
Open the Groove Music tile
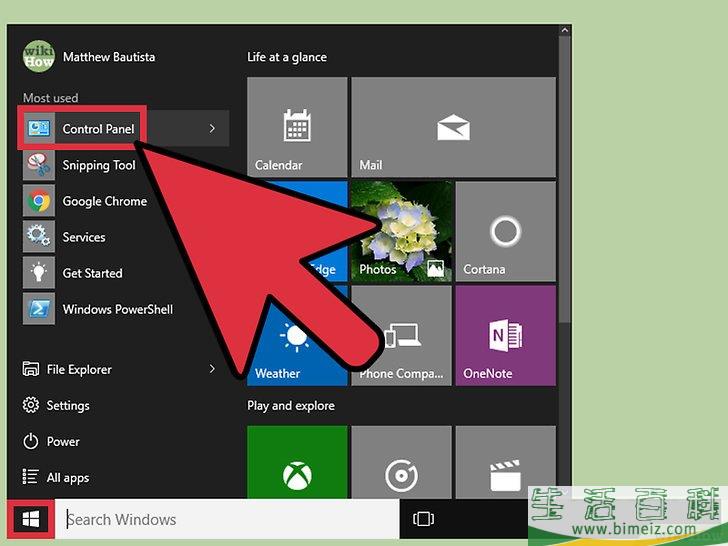click(402, 462)
